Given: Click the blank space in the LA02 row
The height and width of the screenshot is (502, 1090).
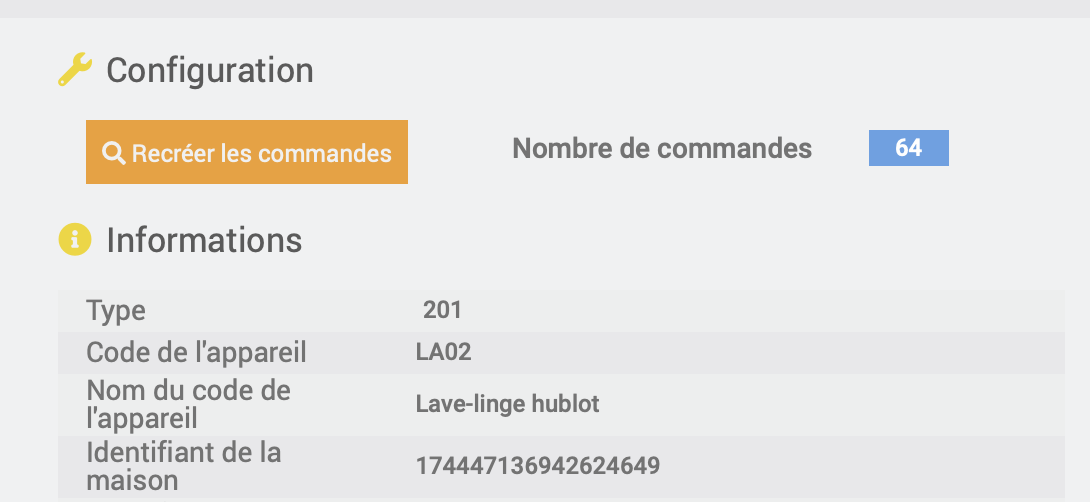Looking at the screenshot, I should pyautogui.click(x=765, y=353).
